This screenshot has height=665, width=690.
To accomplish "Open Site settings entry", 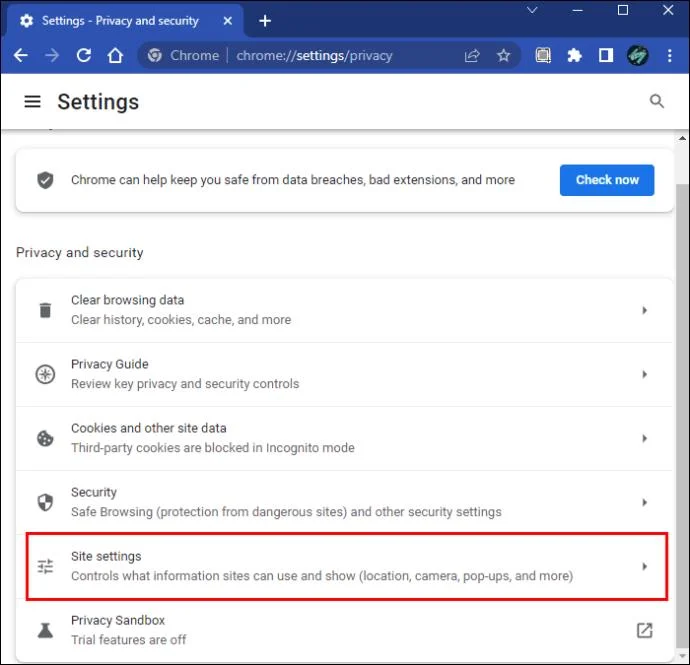I will 344,566.
